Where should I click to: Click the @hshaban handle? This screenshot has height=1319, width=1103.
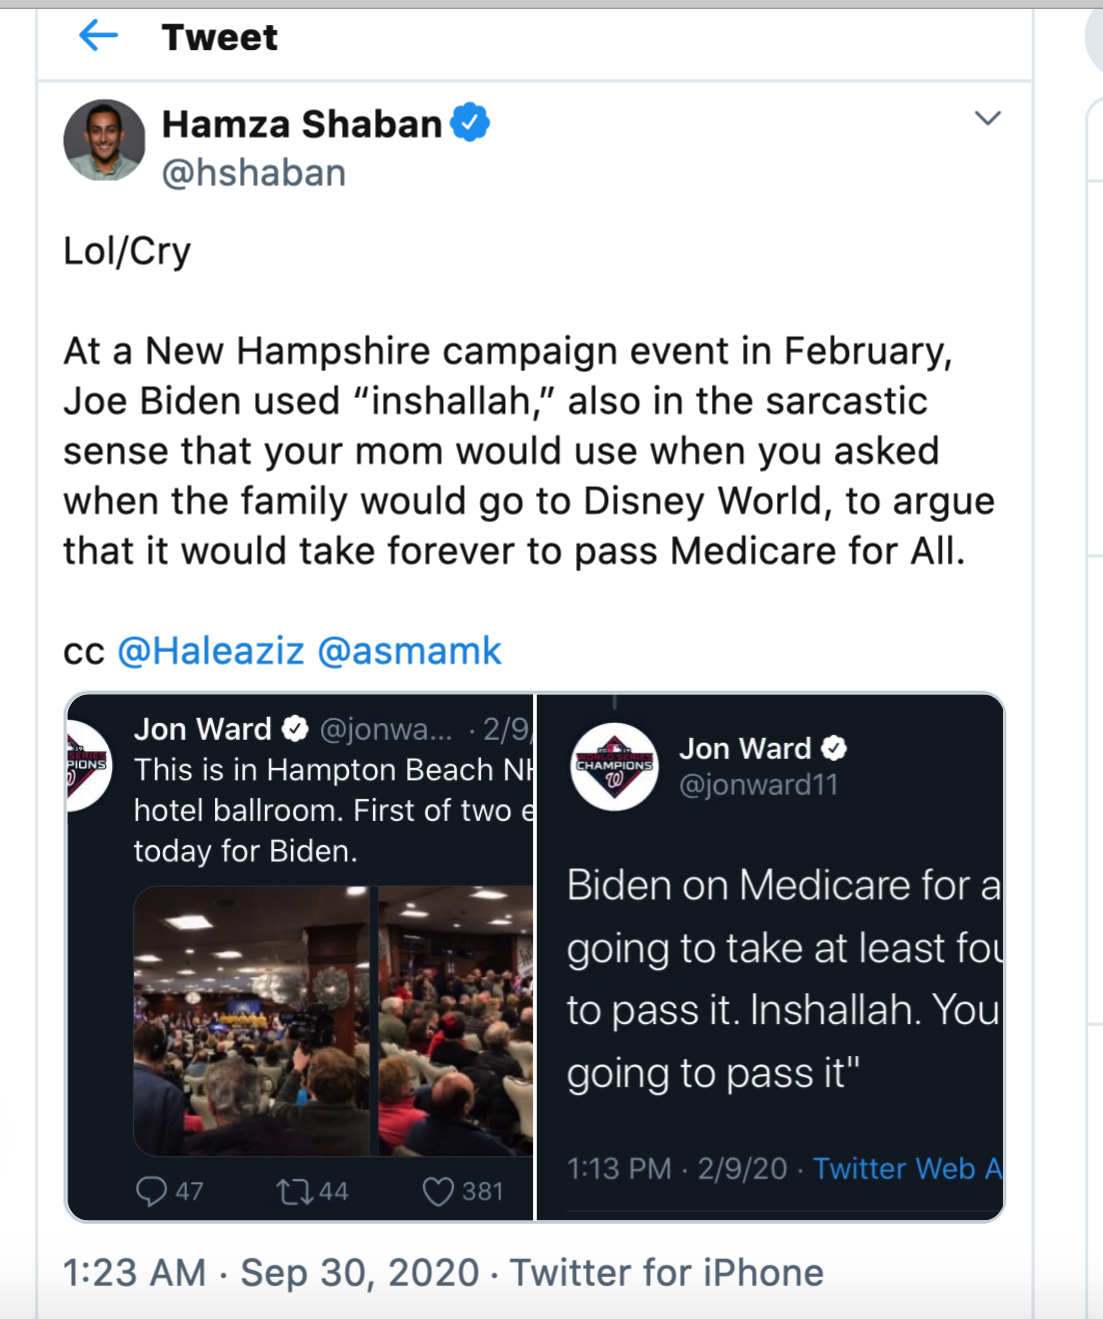click(254, 173)
